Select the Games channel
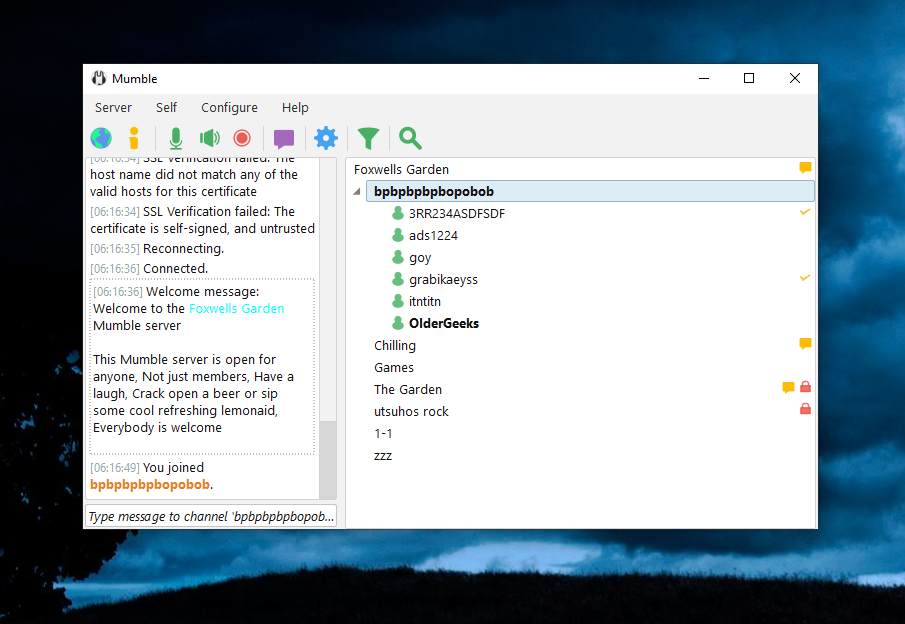Image resolution: width=905 pixels, height=624 pixels. click(x=394, y=367)
